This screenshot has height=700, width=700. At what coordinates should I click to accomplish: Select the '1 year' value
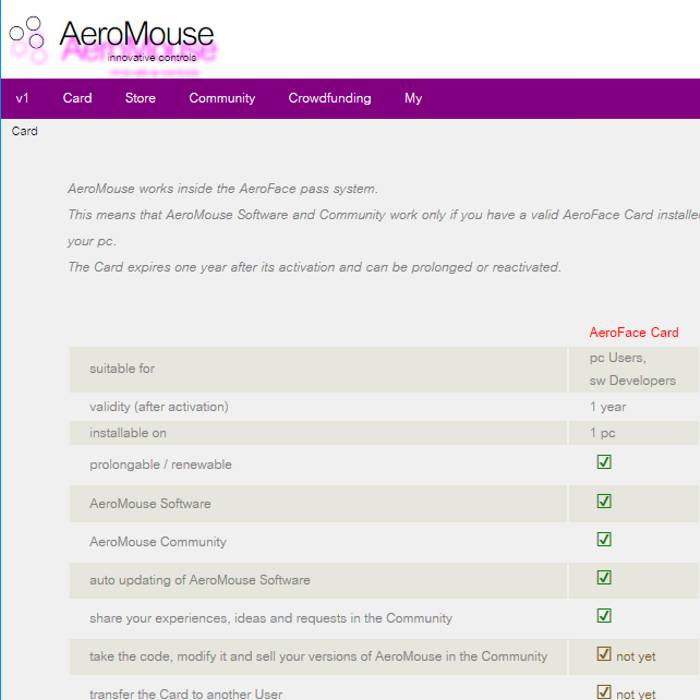tap(608, 407)
